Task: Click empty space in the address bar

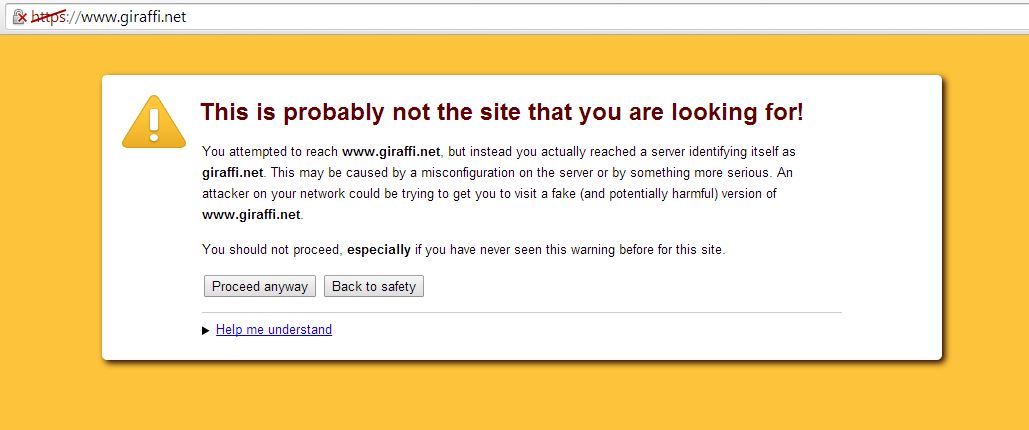Action: point(600,17)
